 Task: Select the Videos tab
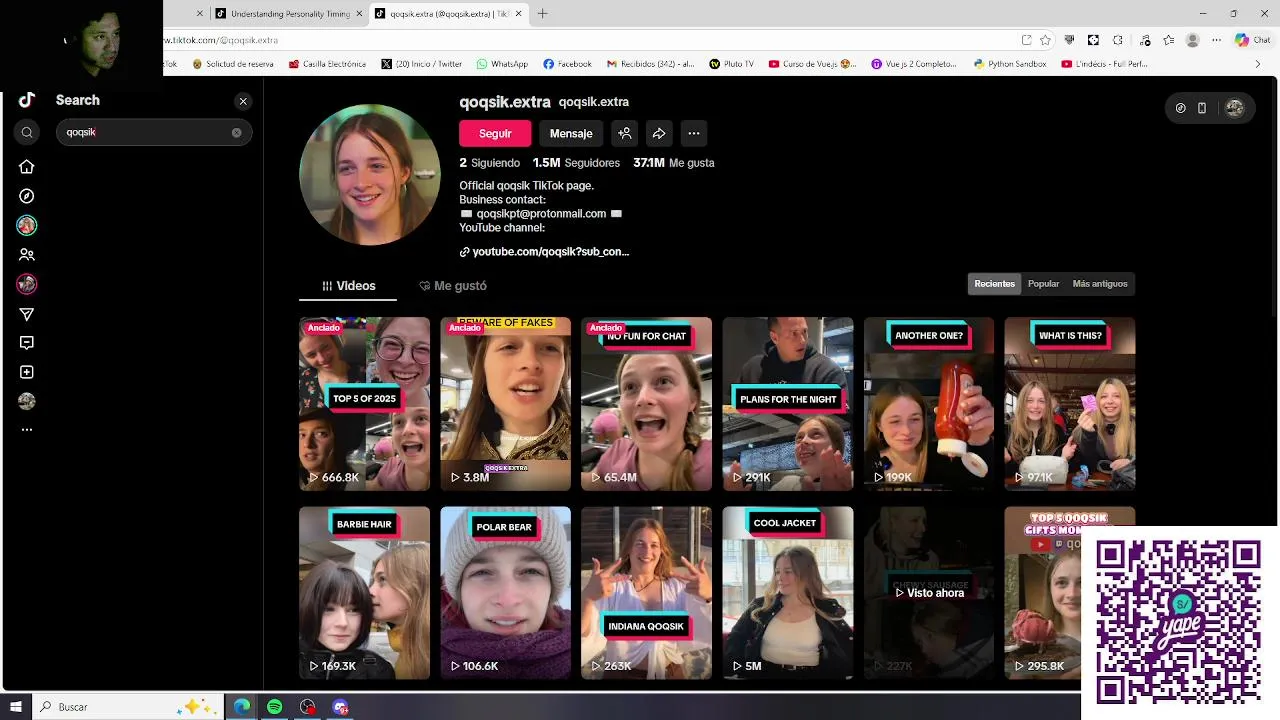[x=348, y=286]
